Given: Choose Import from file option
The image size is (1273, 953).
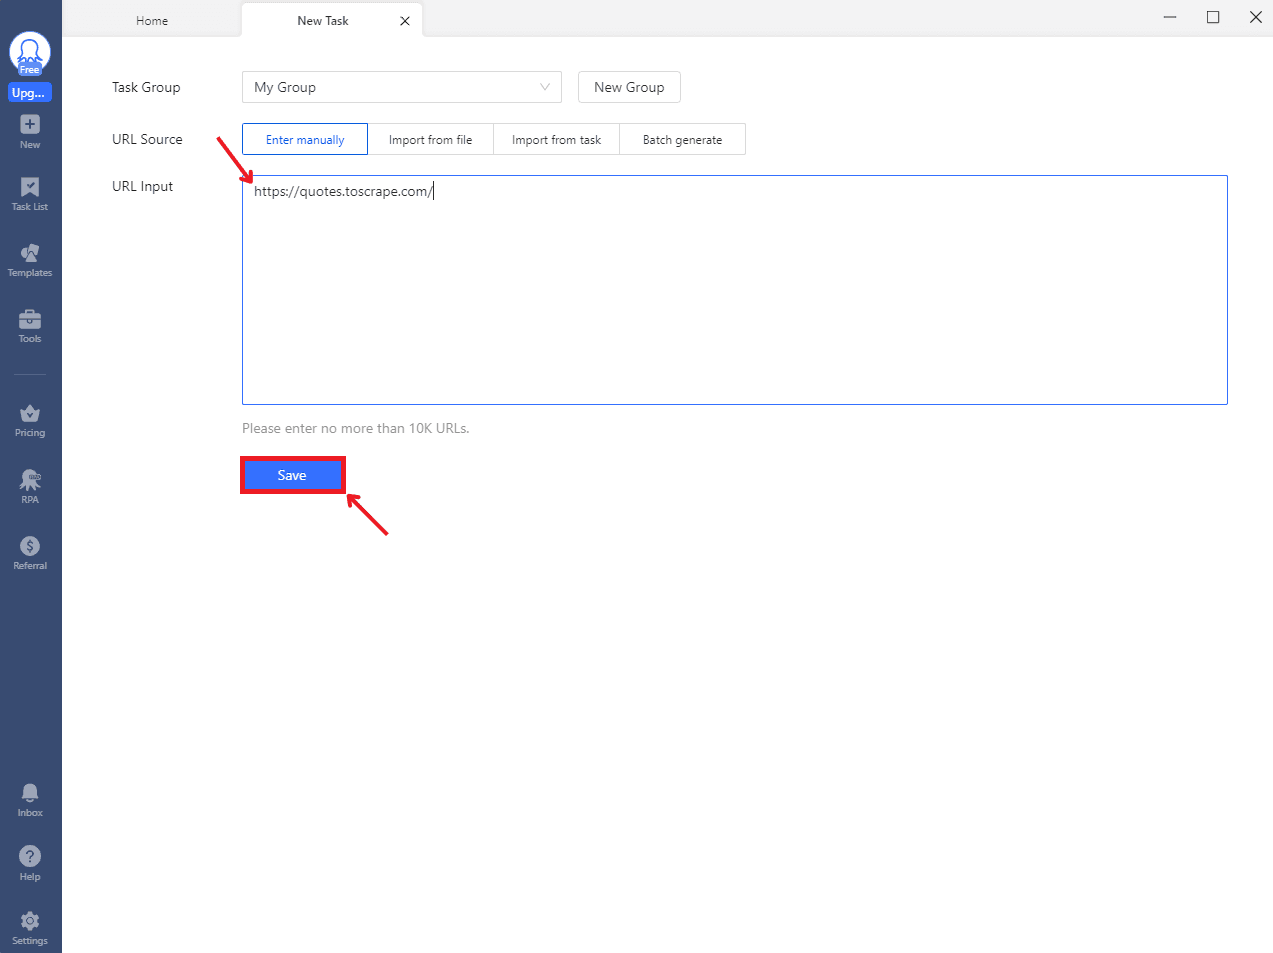Looking at the screenshot, I should (x=430, y=140).
